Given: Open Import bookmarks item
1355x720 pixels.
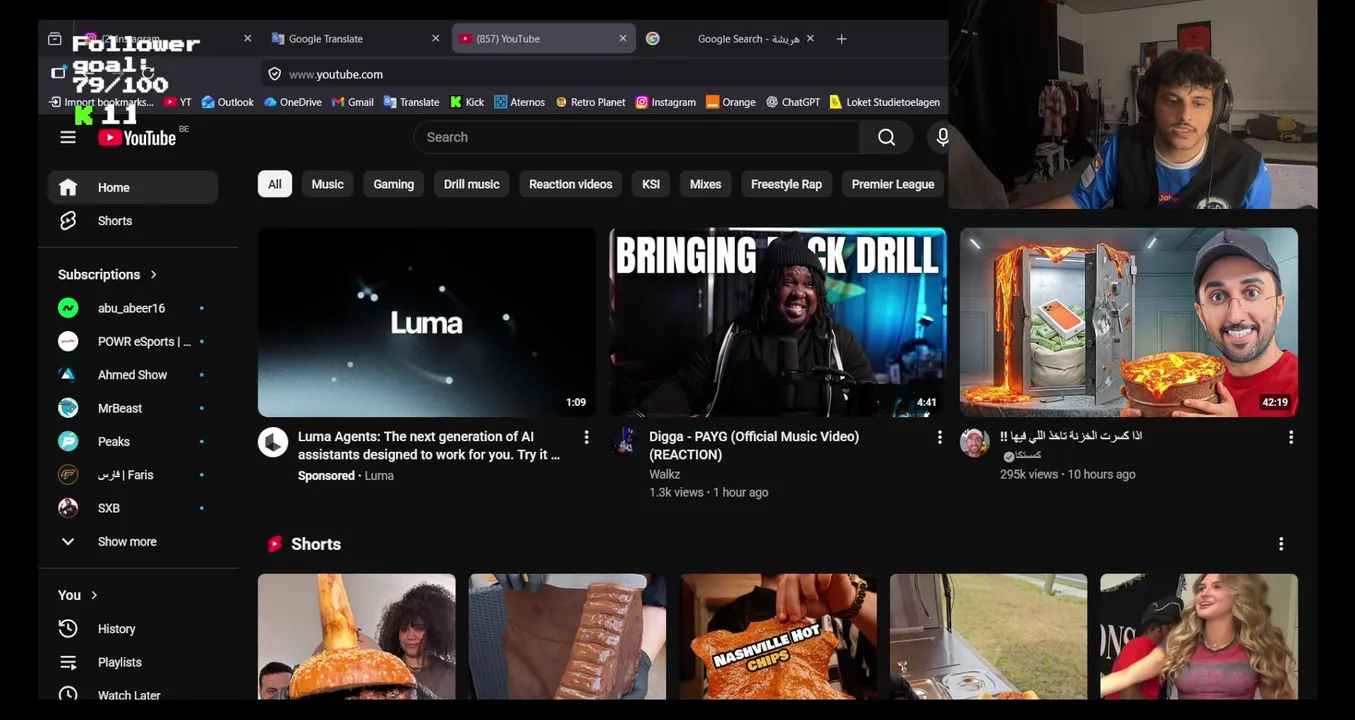Looking at the screenshot, I should tap(101, 102).
